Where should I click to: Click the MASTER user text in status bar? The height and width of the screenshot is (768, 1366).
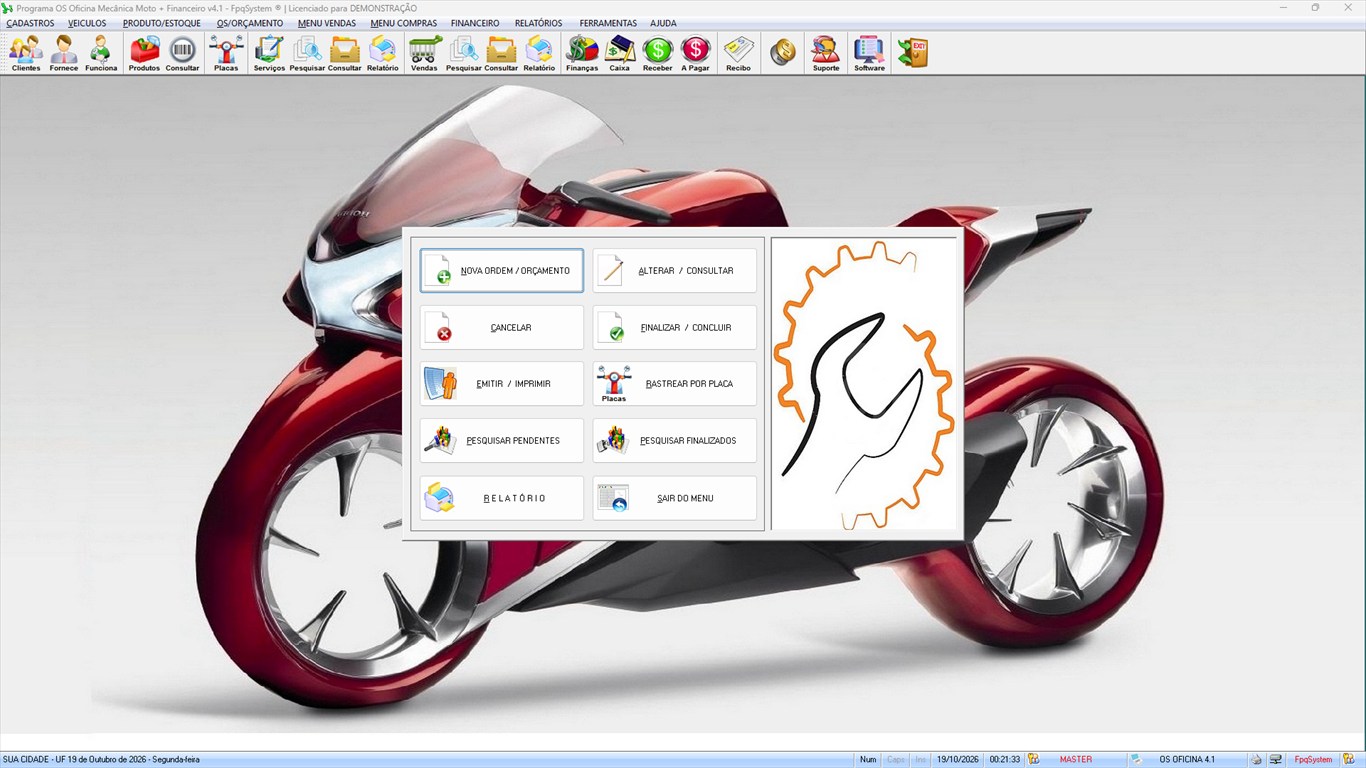[x=1076, y=760]
